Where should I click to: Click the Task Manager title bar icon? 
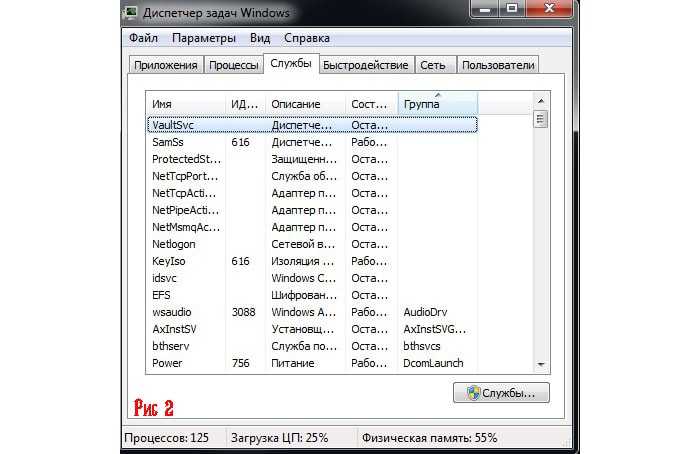(x=131, y=12)
